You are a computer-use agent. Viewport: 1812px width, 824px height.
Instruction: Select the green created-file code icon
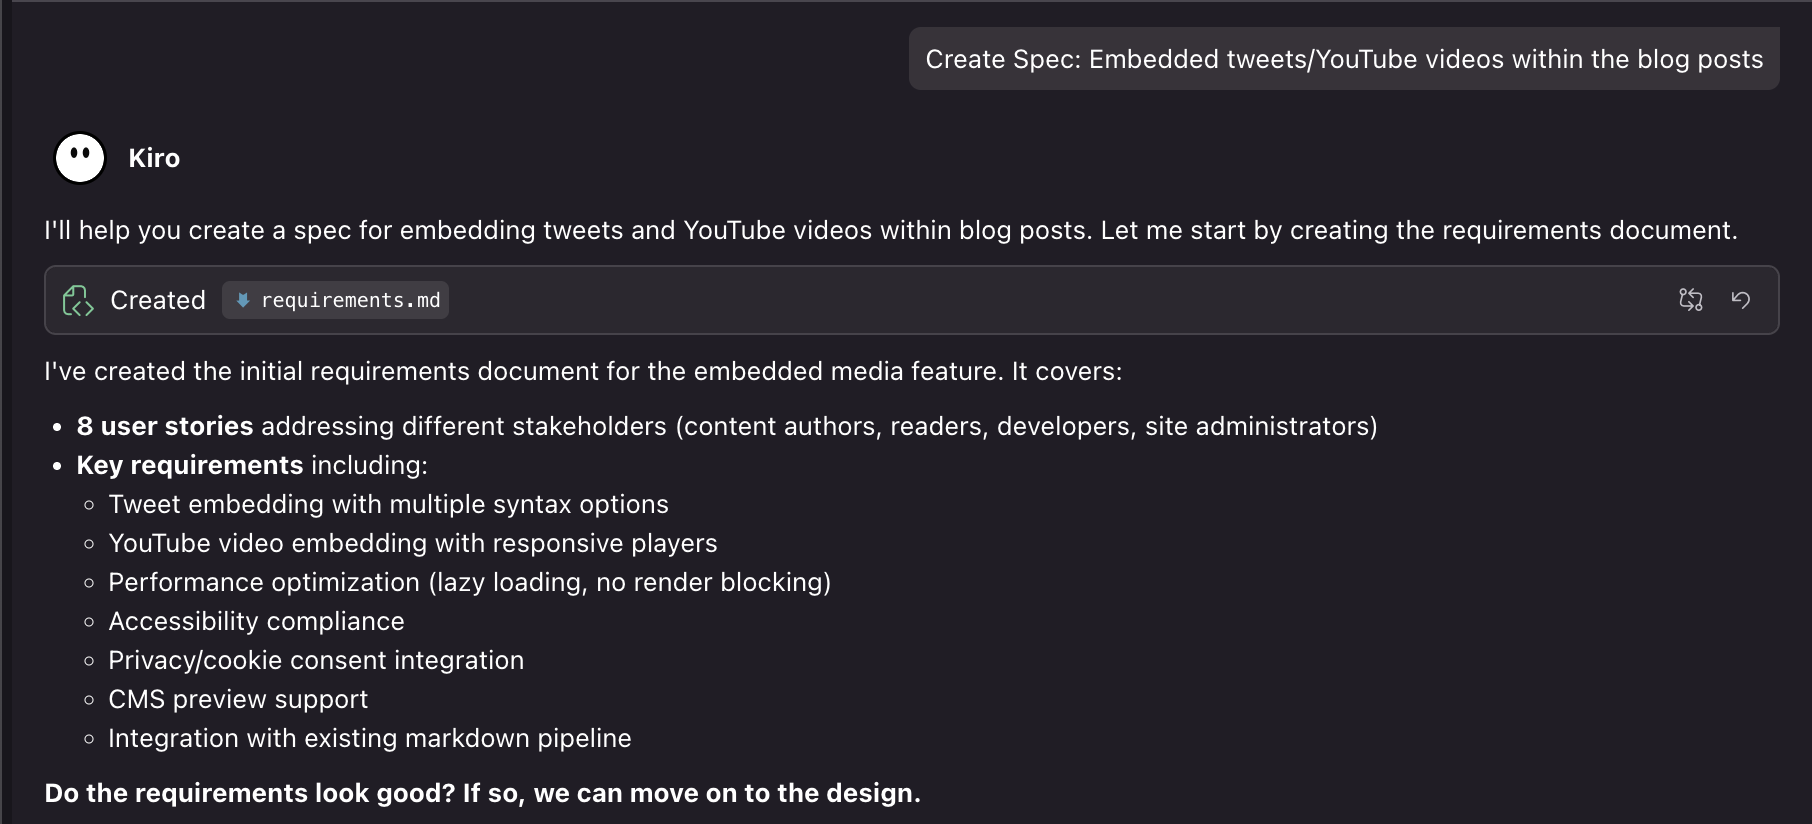[x=80, y=300]
